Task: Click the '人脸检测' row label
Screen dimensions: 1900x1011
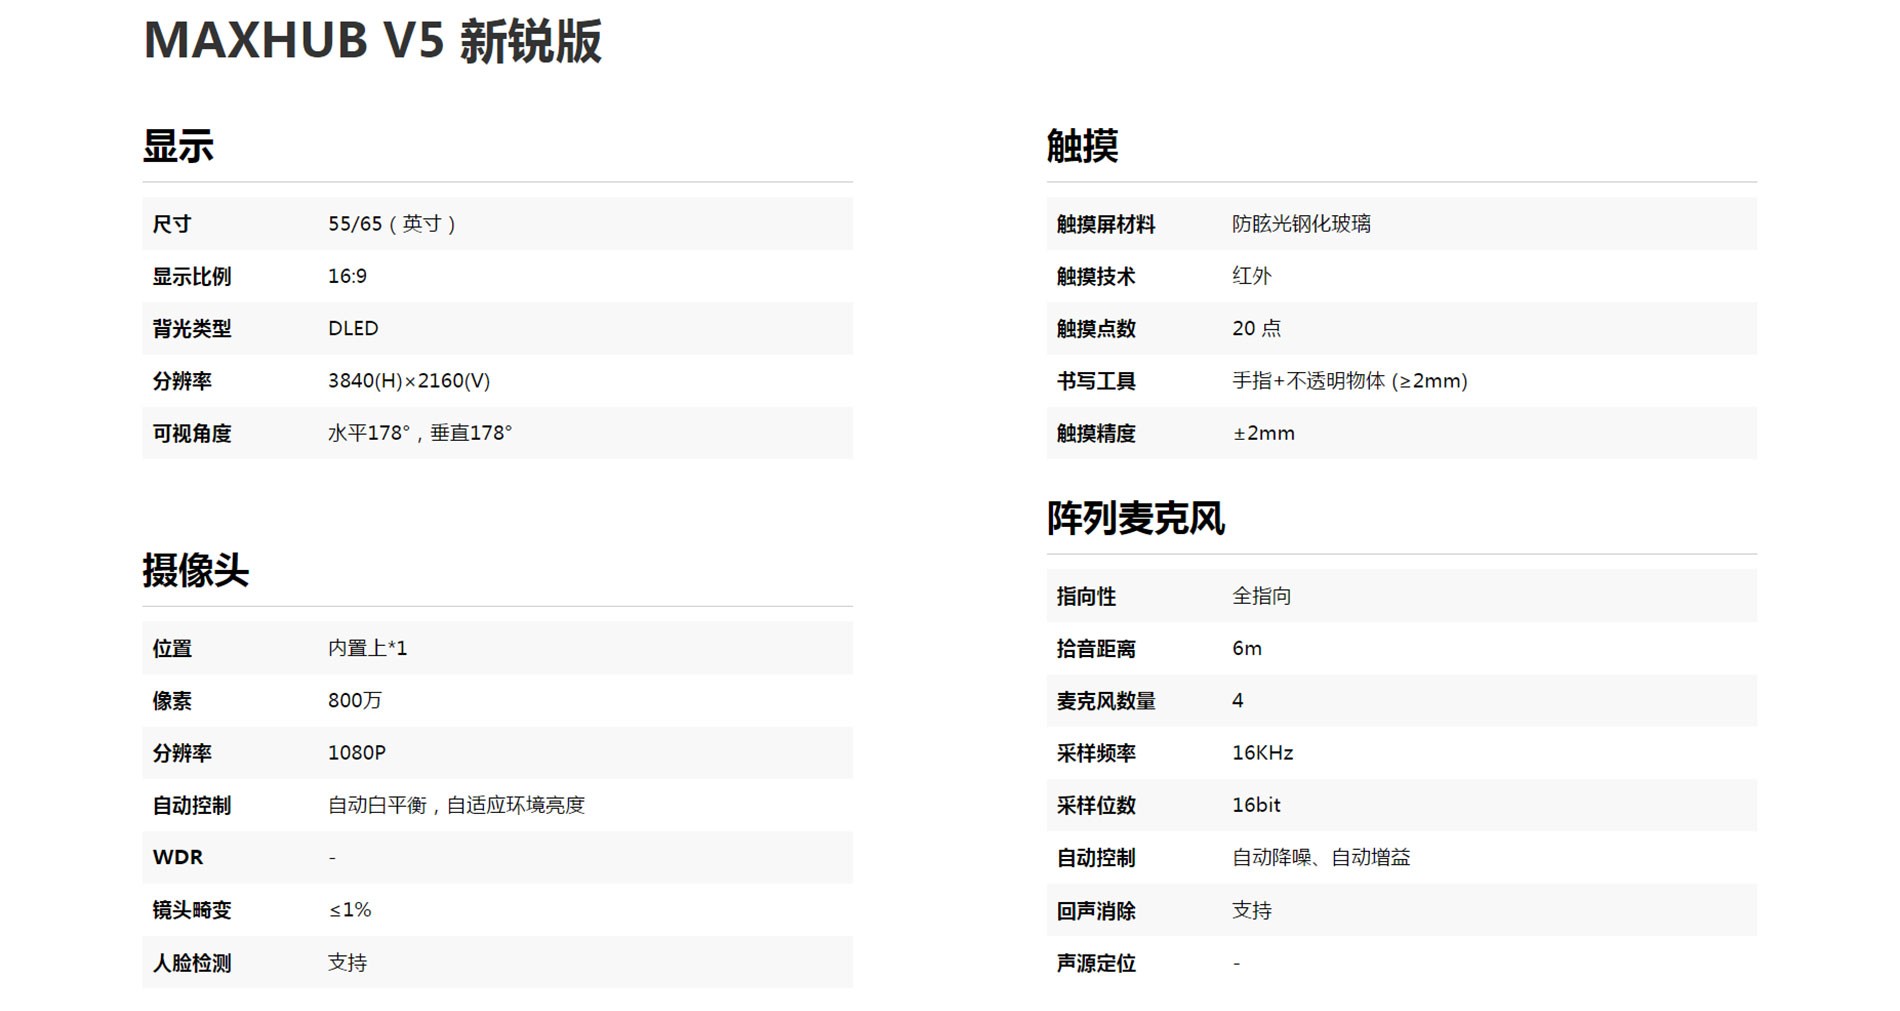Action: 191,963
